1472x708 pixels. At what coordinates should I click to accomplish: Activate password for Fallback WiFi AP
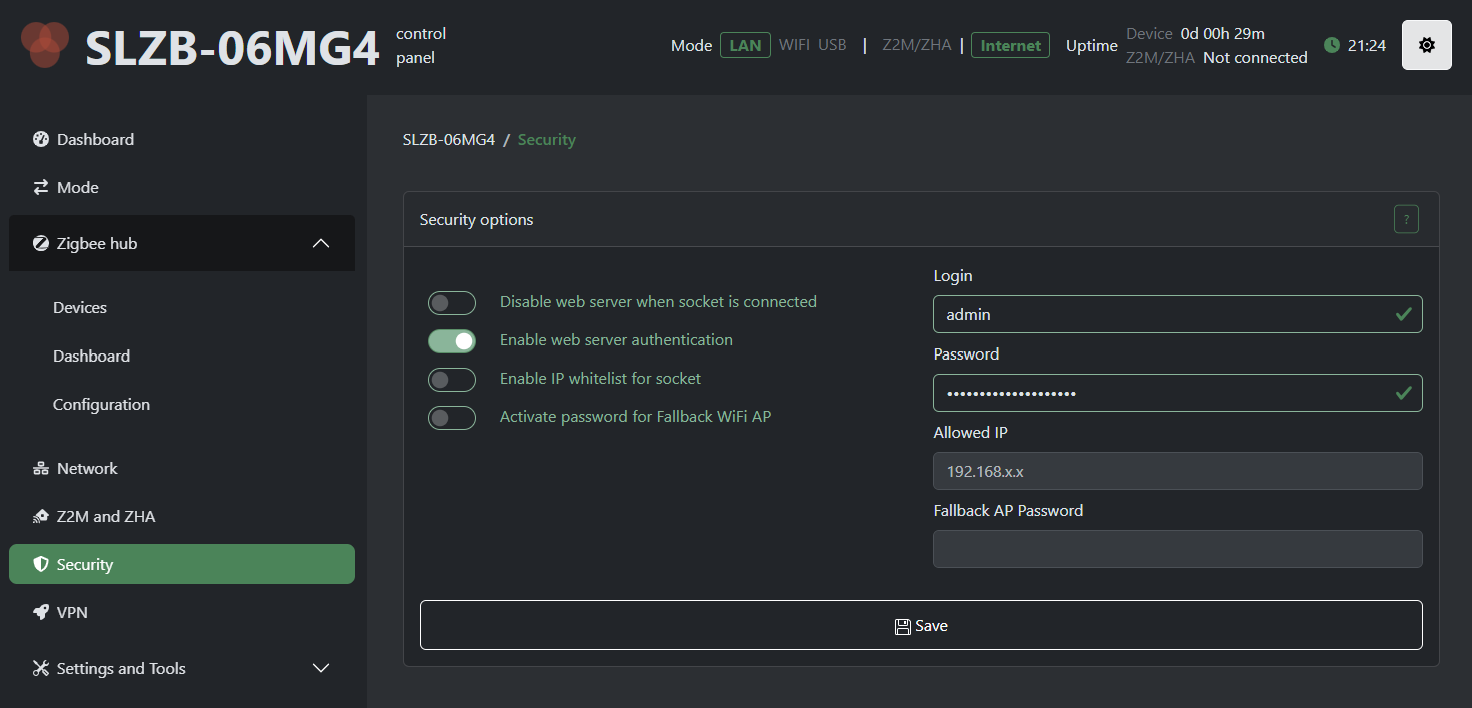(451, 417)
